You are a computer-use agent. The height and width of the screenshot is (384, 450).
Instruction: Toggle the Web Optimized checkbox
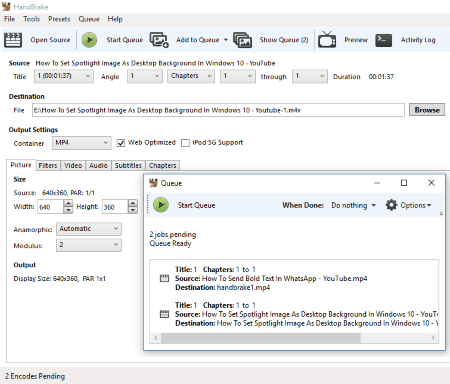click(x=121, y=143)
